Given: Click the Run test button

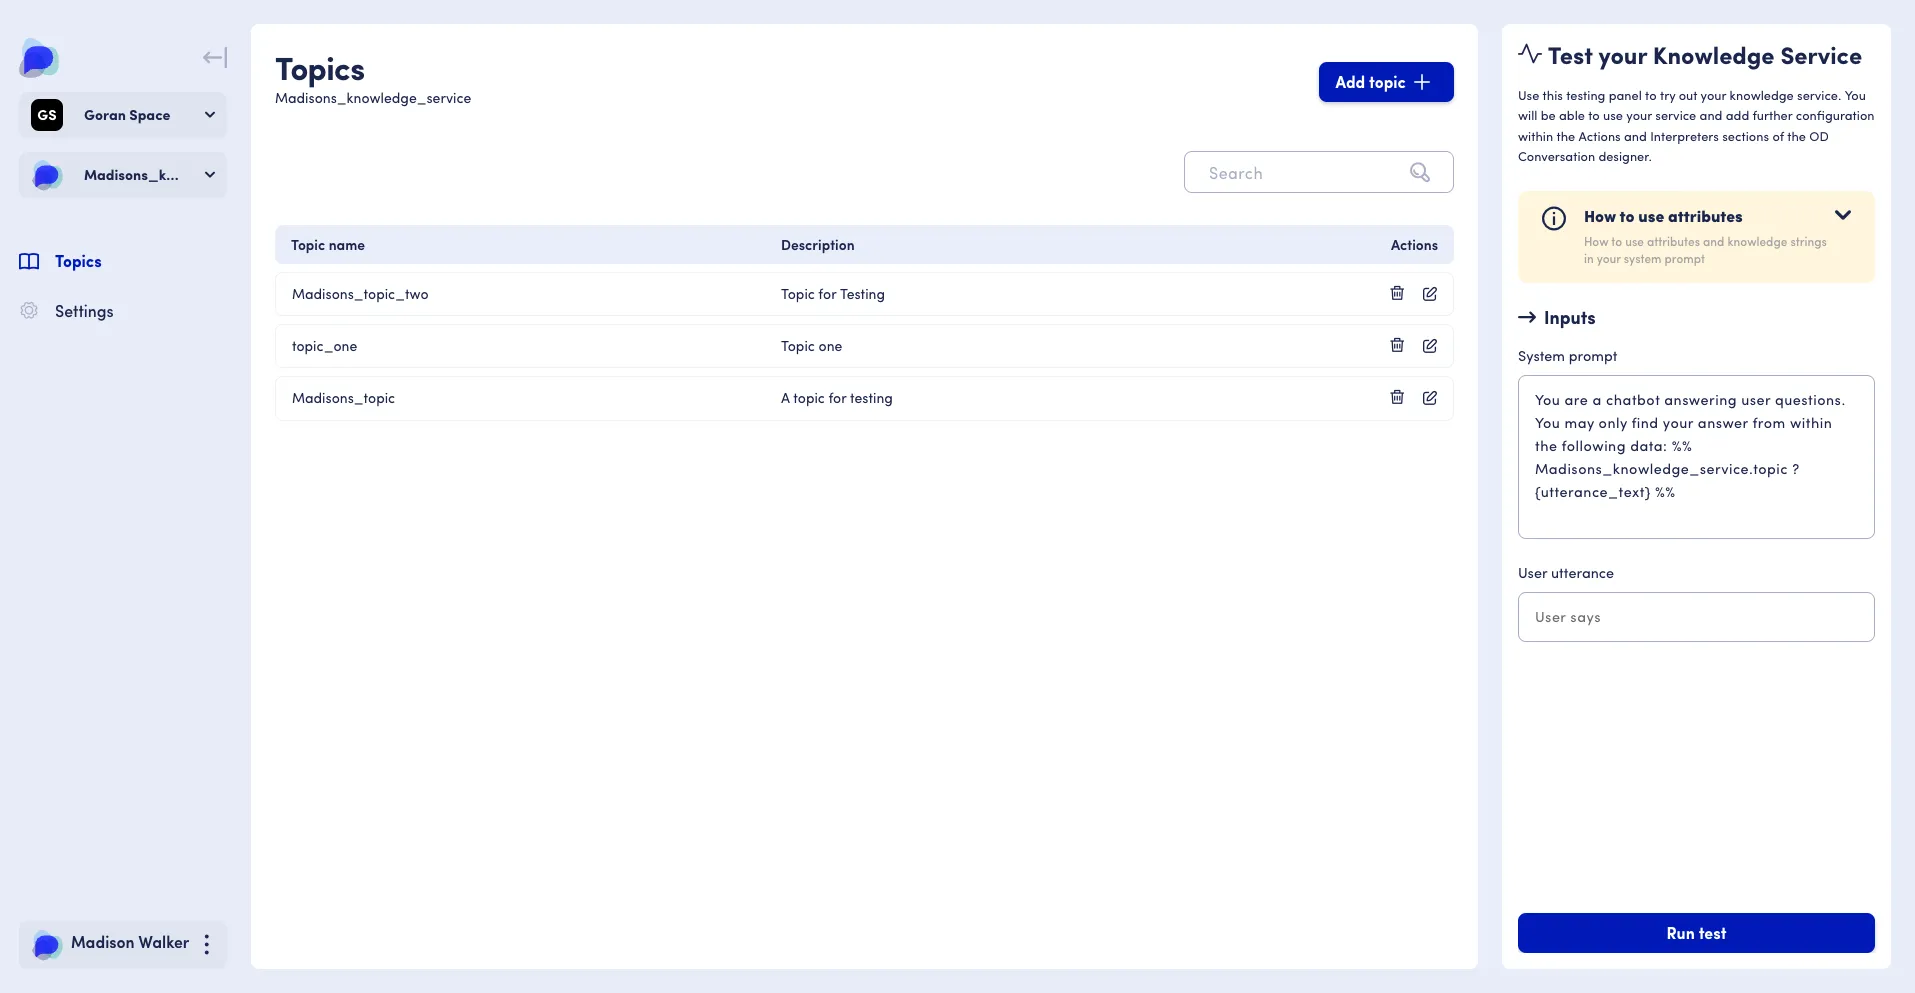Looking at the screenshot, I should pos(1696,933).
